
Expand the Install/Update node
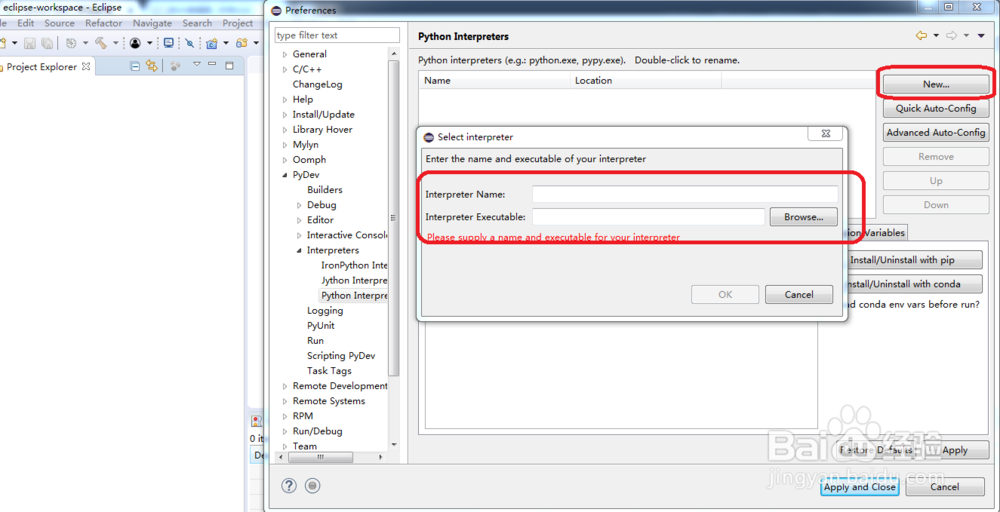click(x=285, y=115)
